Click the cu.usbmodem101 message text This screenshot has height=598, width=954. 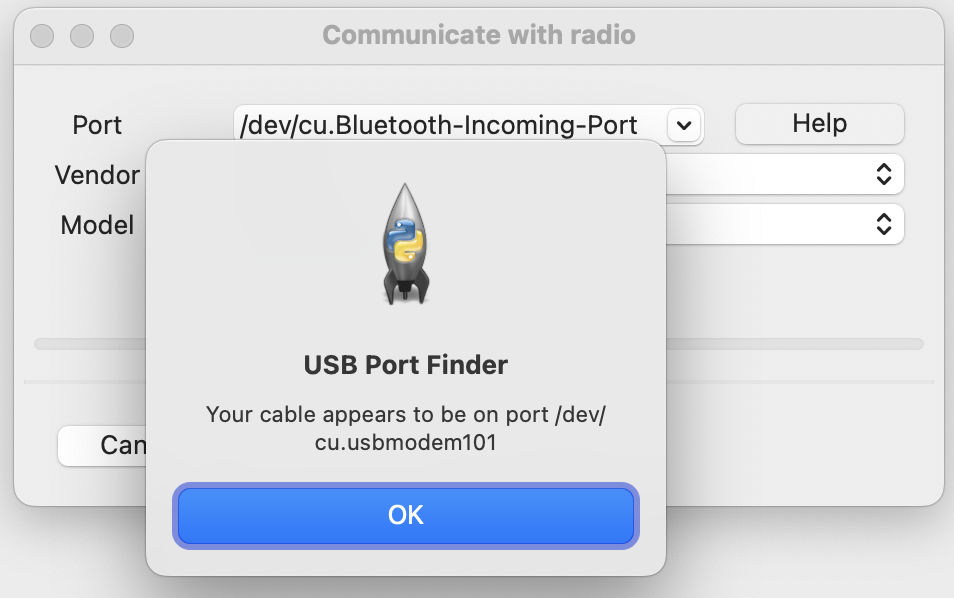406,442
